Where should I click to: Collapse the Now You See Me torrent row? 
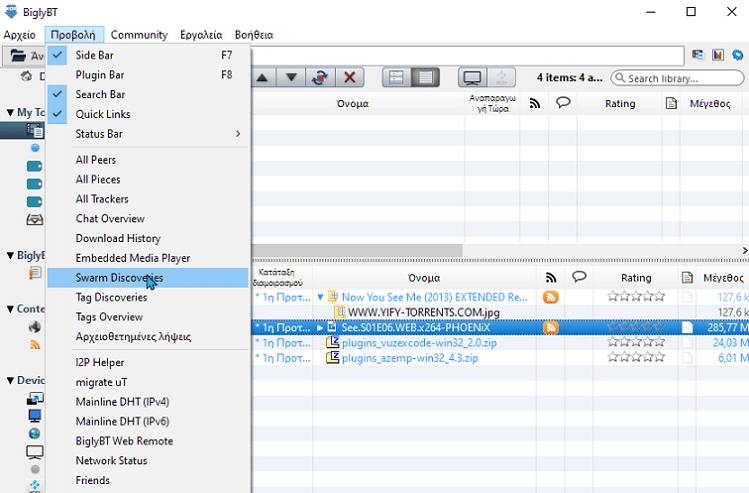click(321, 297)
